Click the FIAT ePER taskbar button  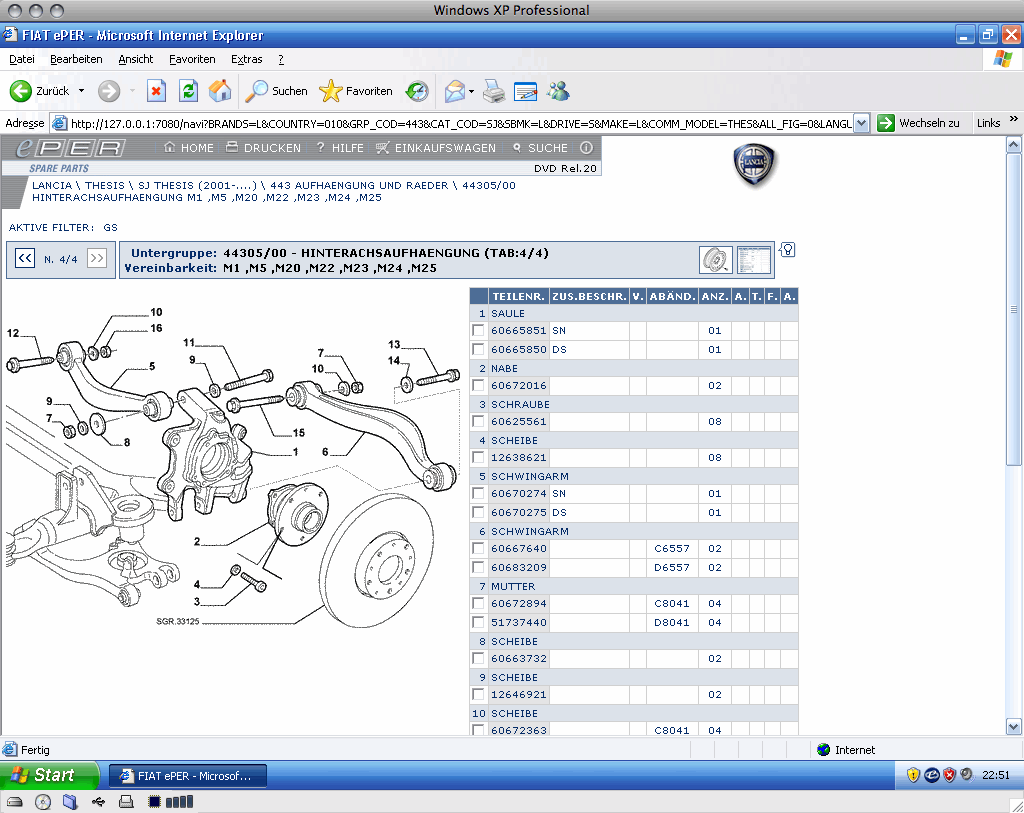pos(187,776)
